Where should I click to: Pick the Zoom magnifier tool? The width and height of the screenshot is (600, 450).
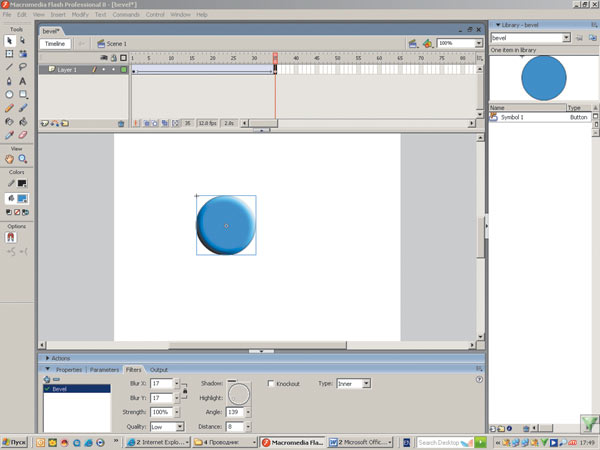click(22, 158)
